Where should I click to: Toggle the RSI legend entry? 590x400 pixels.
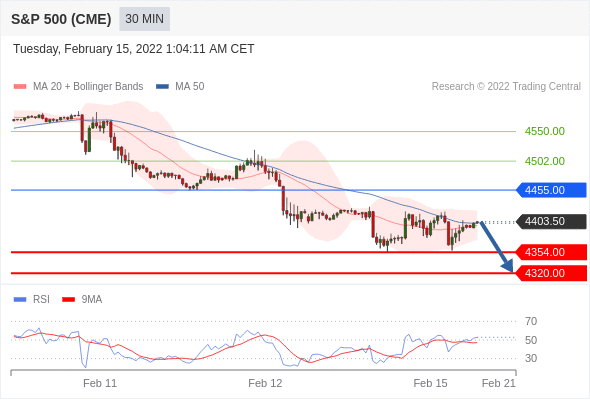pos(32,300)
